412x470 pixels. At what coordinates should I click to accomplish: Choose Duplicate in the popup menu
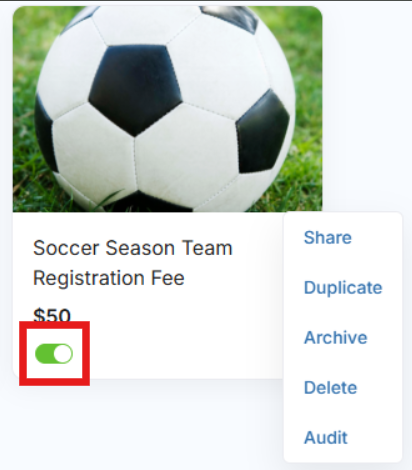343,288
